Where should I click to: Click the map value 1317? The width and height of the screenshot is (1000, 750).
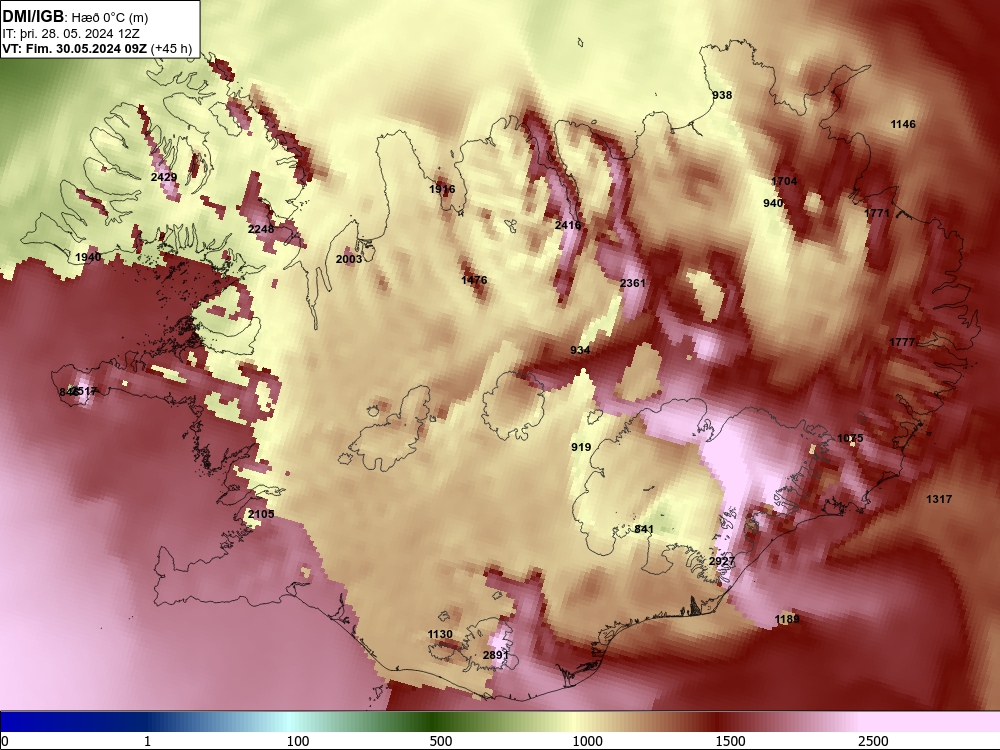point(939,499)
